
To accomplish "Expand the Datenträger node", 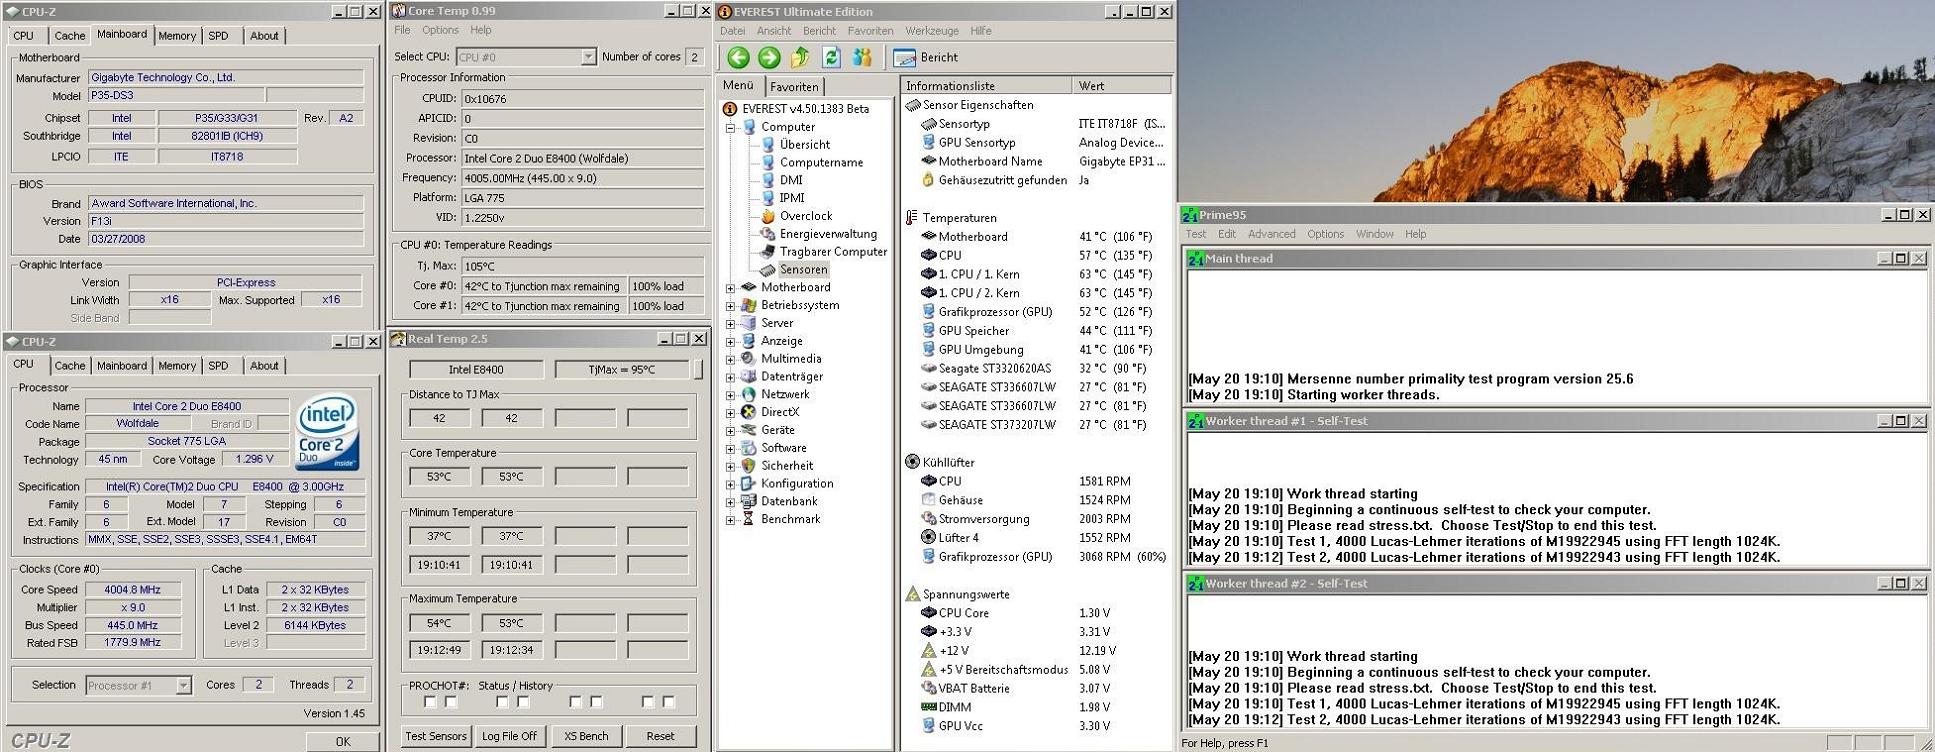I will pos(730,377).
